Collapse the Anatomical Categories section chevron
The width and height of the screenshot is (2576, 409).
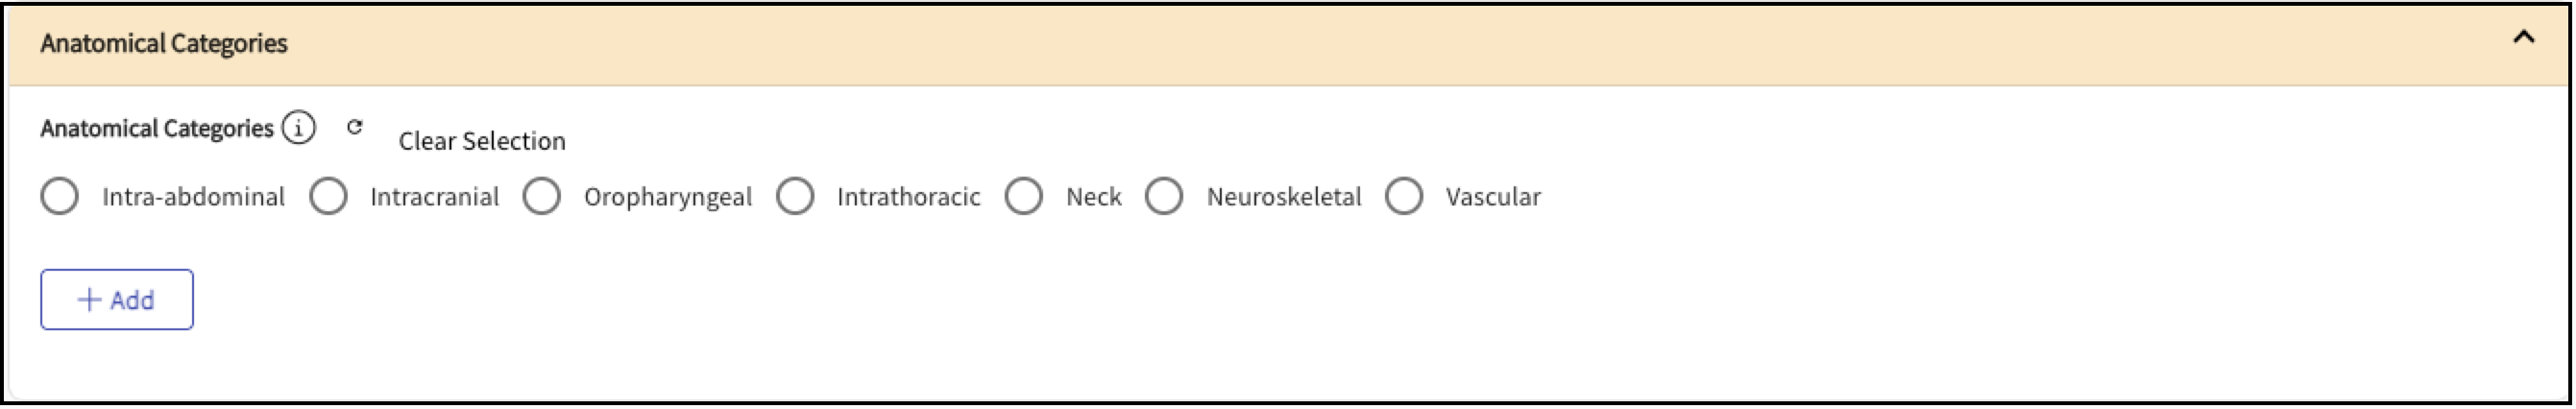[x=2524, y=38]
